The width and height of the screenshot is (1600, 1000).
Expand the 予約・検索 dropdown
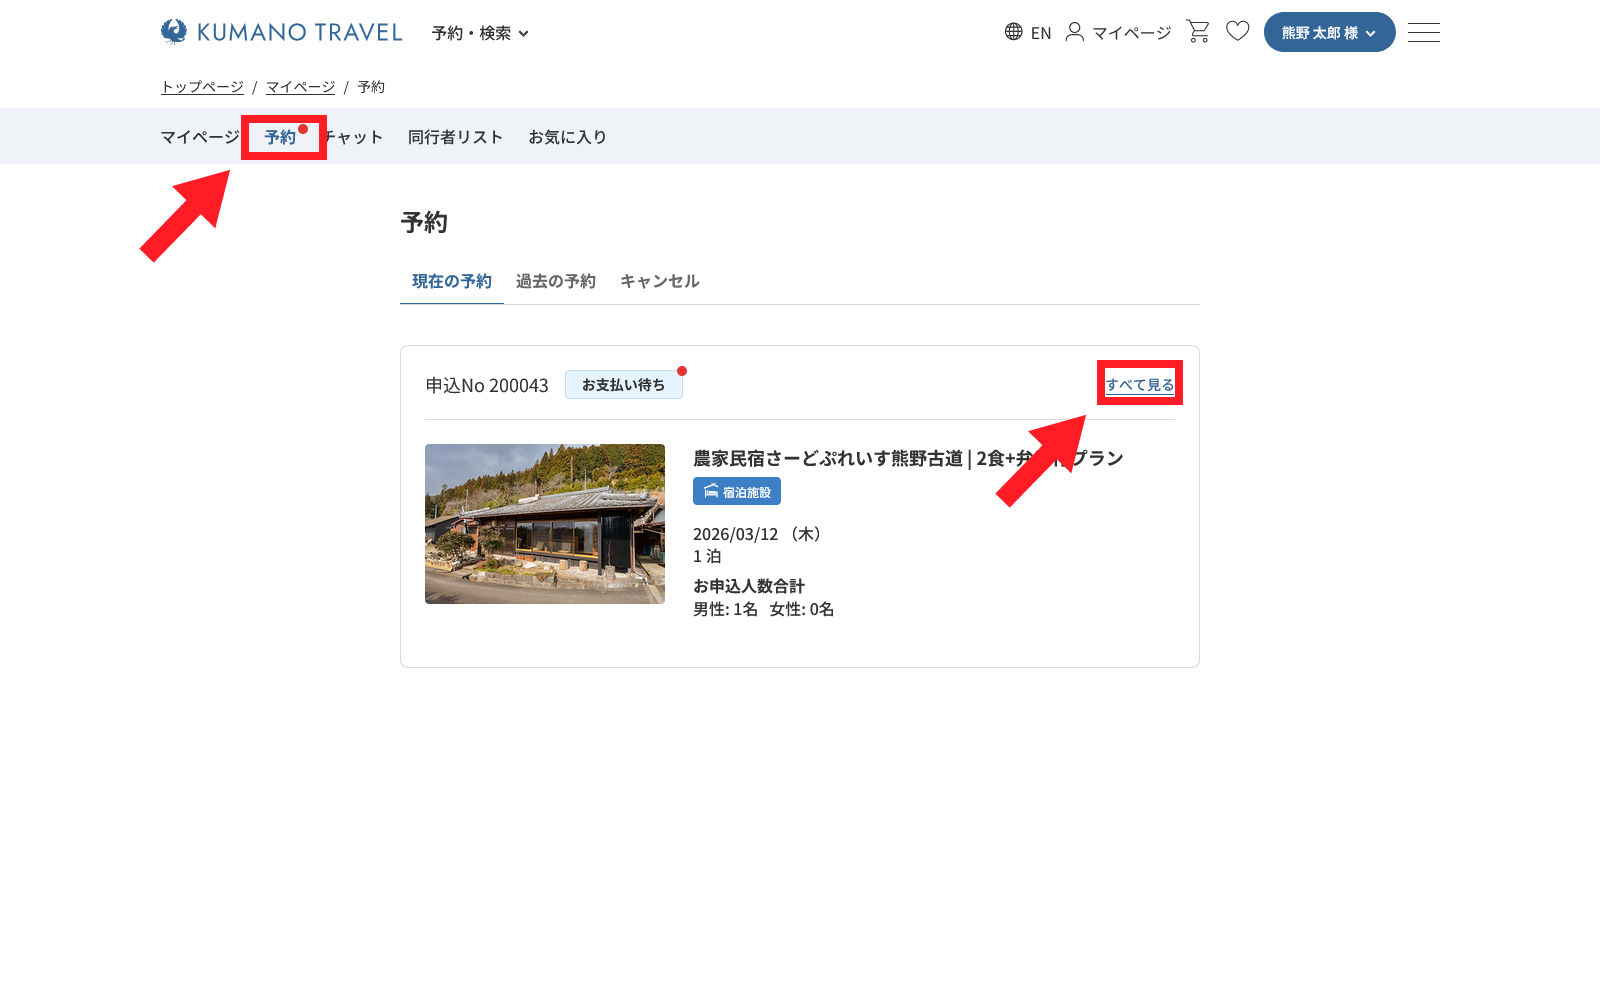[x=480, y=33]
